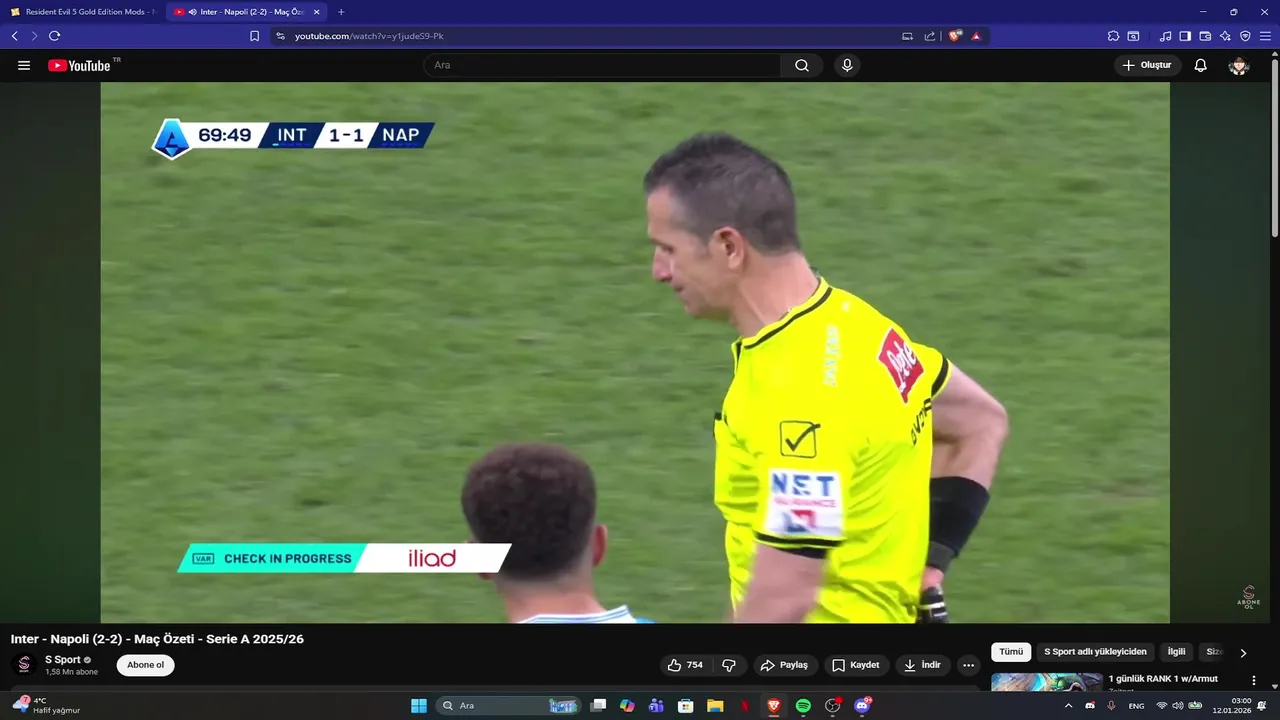The height and width of the screenshot is (720, 1280).
Task: Open the cast/install screen icon in the address bar
Action: point(907,36)
